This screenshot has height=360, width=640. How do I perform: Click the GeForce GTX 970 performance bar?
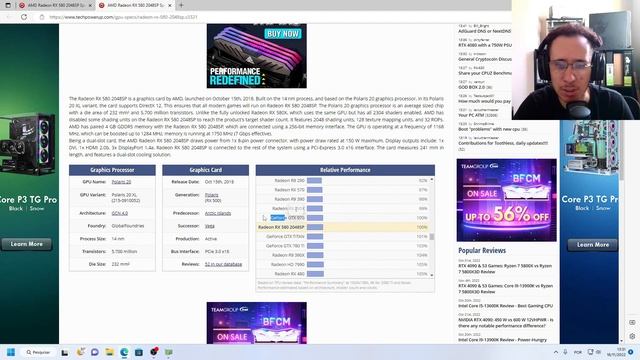[x=315, y=218]
